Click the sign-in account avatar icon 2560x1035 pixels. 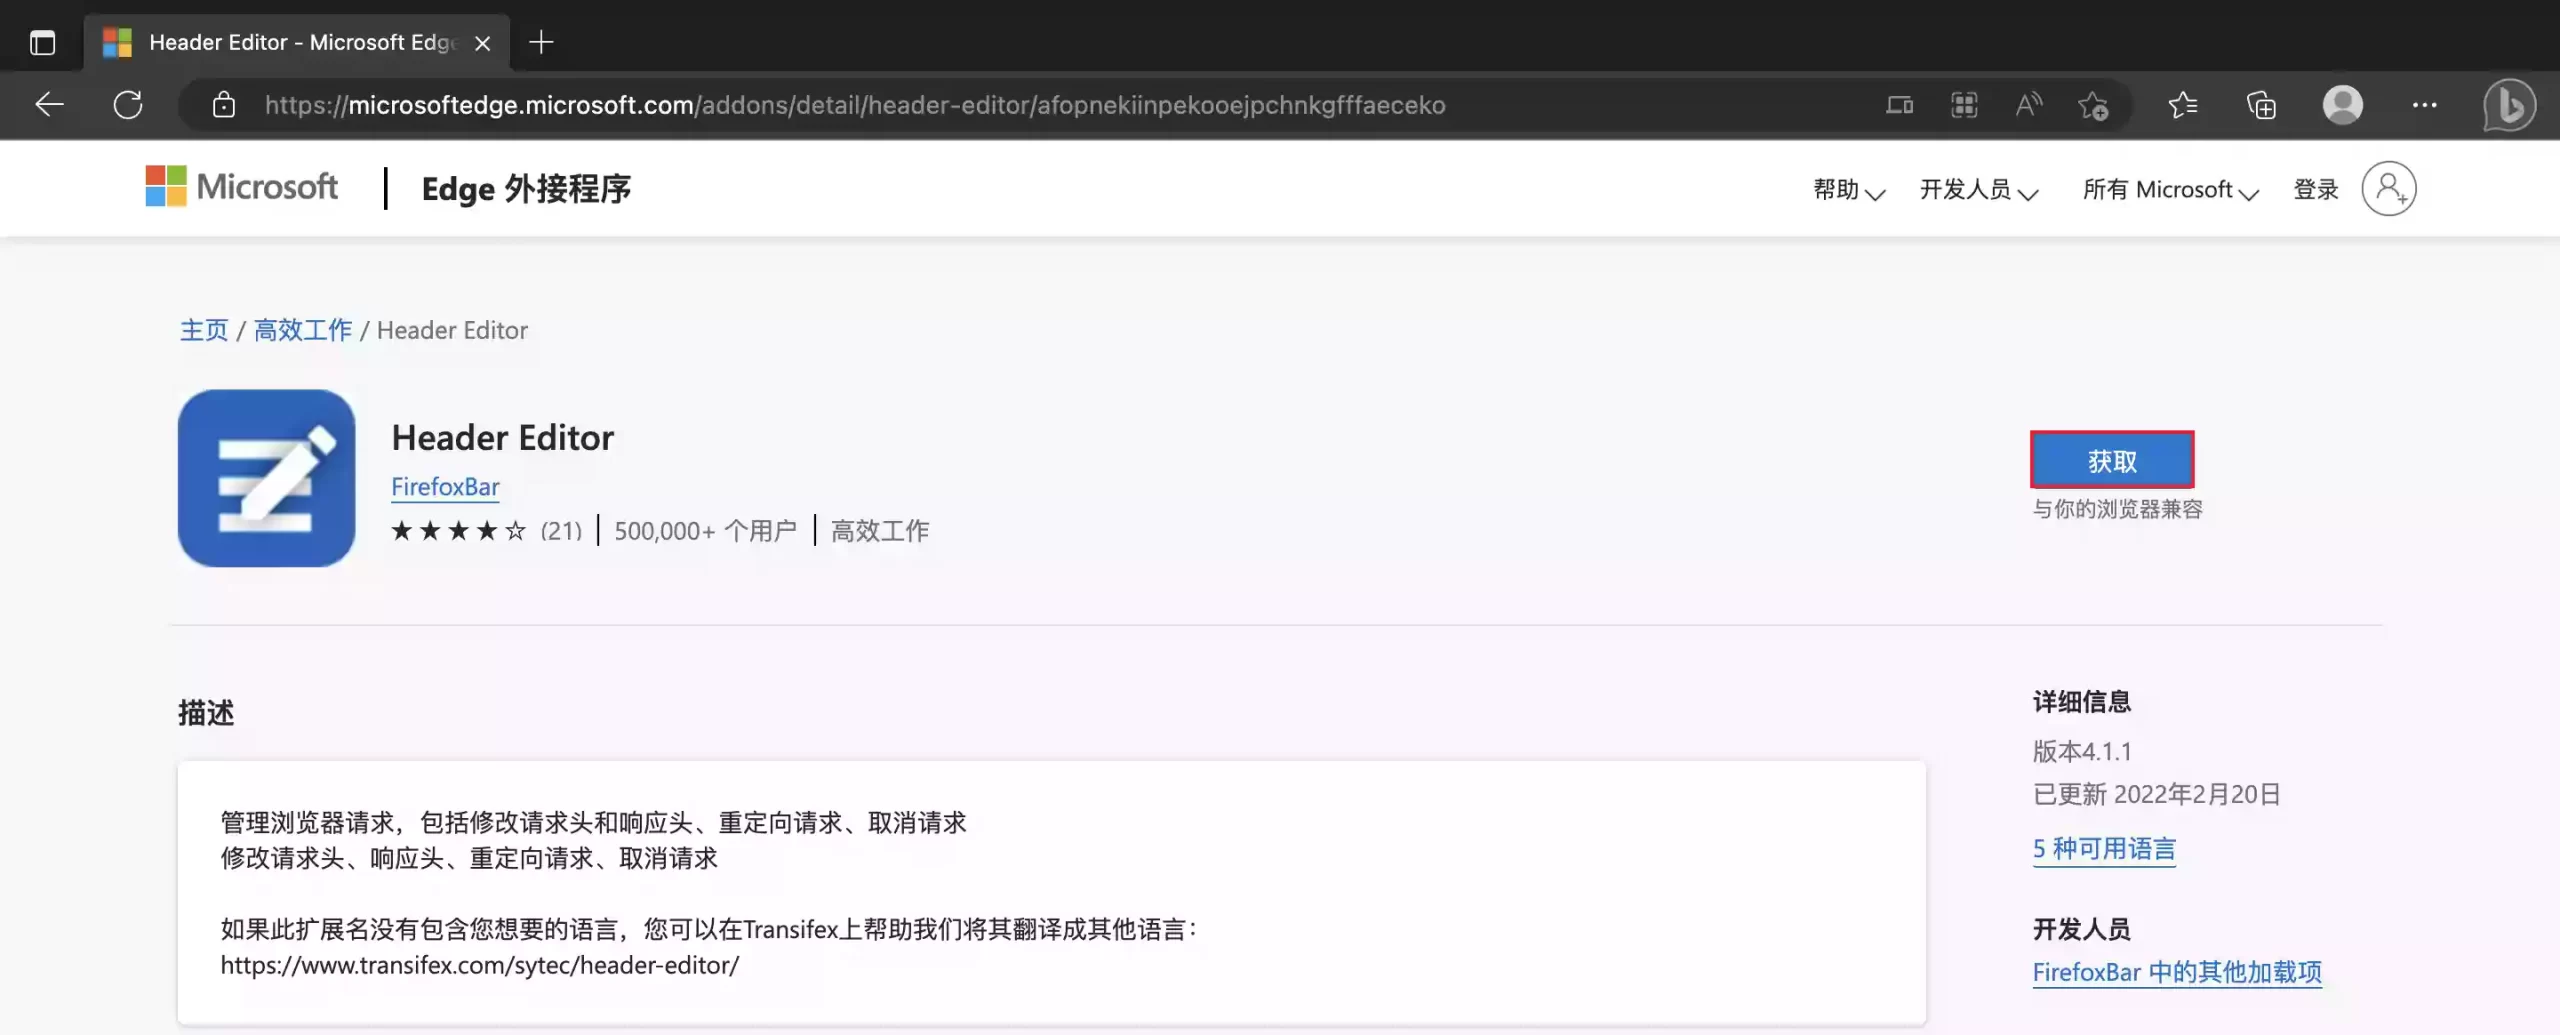coord(2388,188)
